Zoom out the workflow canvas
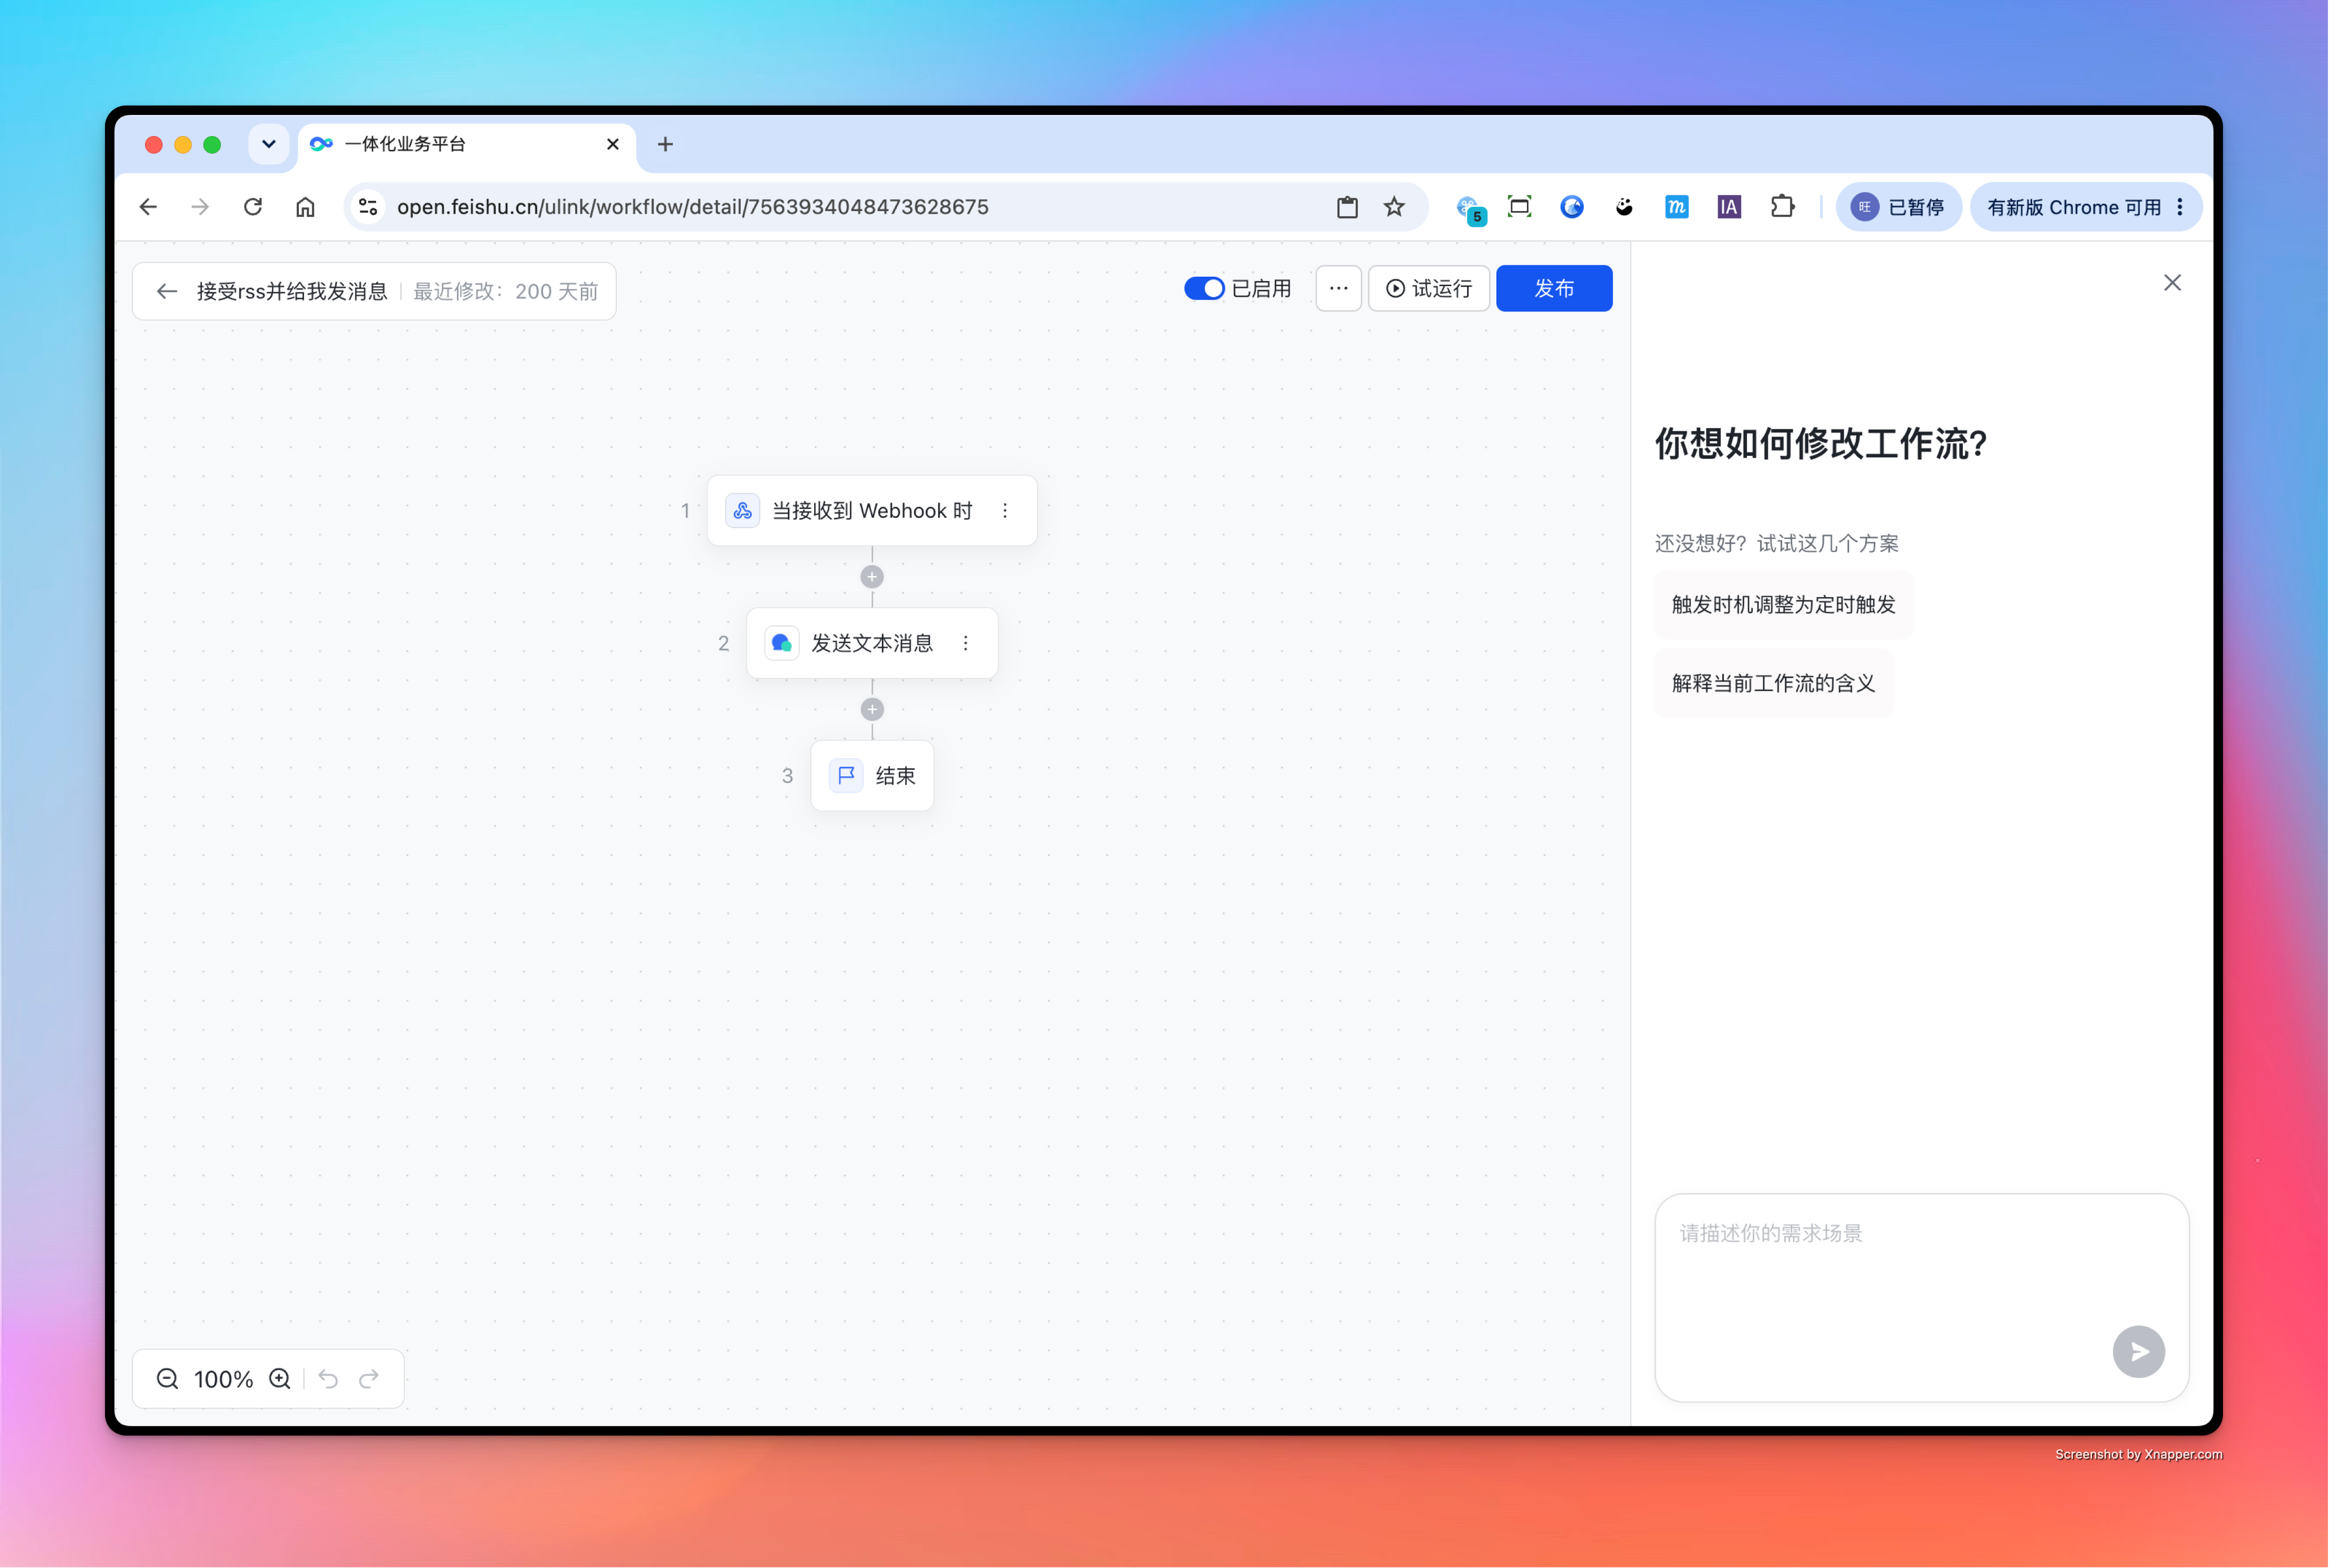 [x=167, y=1379]
